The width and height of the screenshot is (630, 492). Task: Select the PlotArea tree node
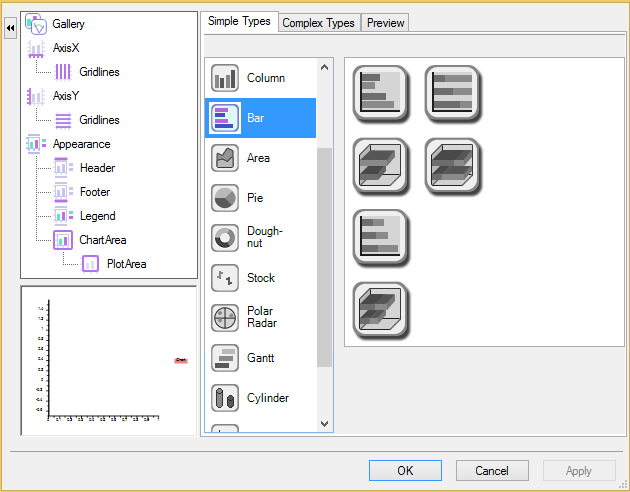point(126,264)
